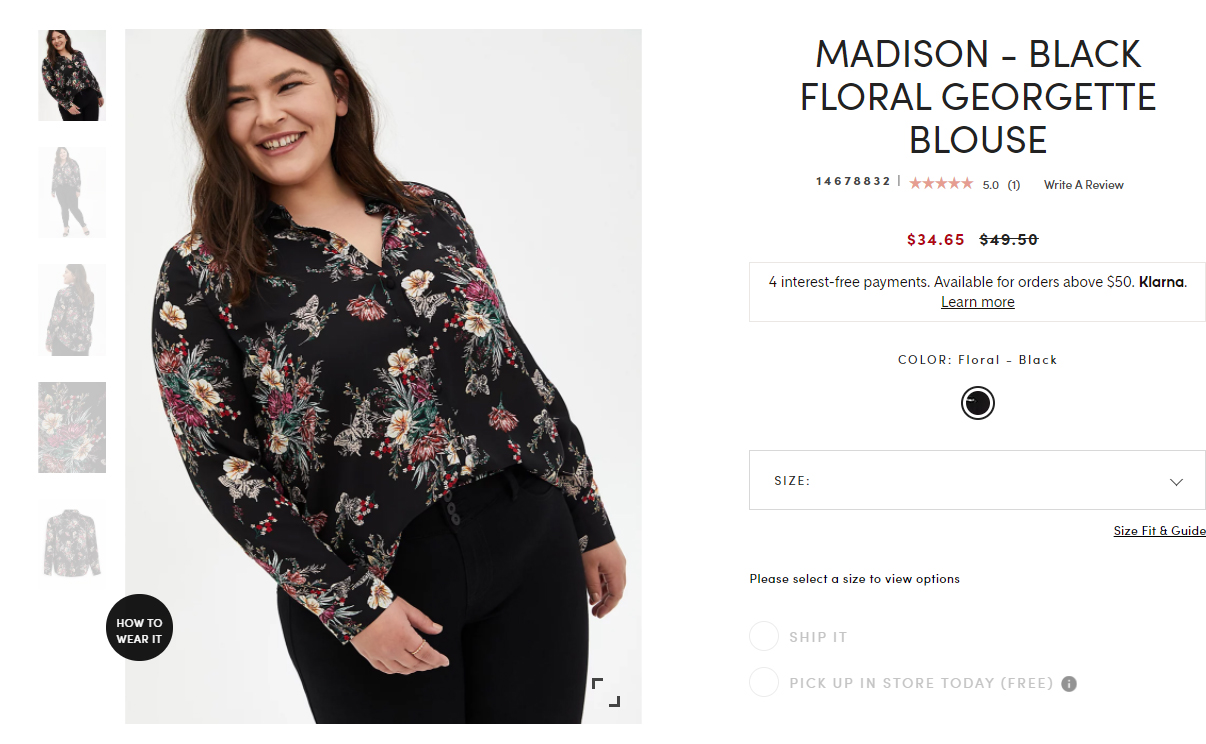The image size is (1206, 744).
Task: Click Write A Review link
Action: [1083, 185]
